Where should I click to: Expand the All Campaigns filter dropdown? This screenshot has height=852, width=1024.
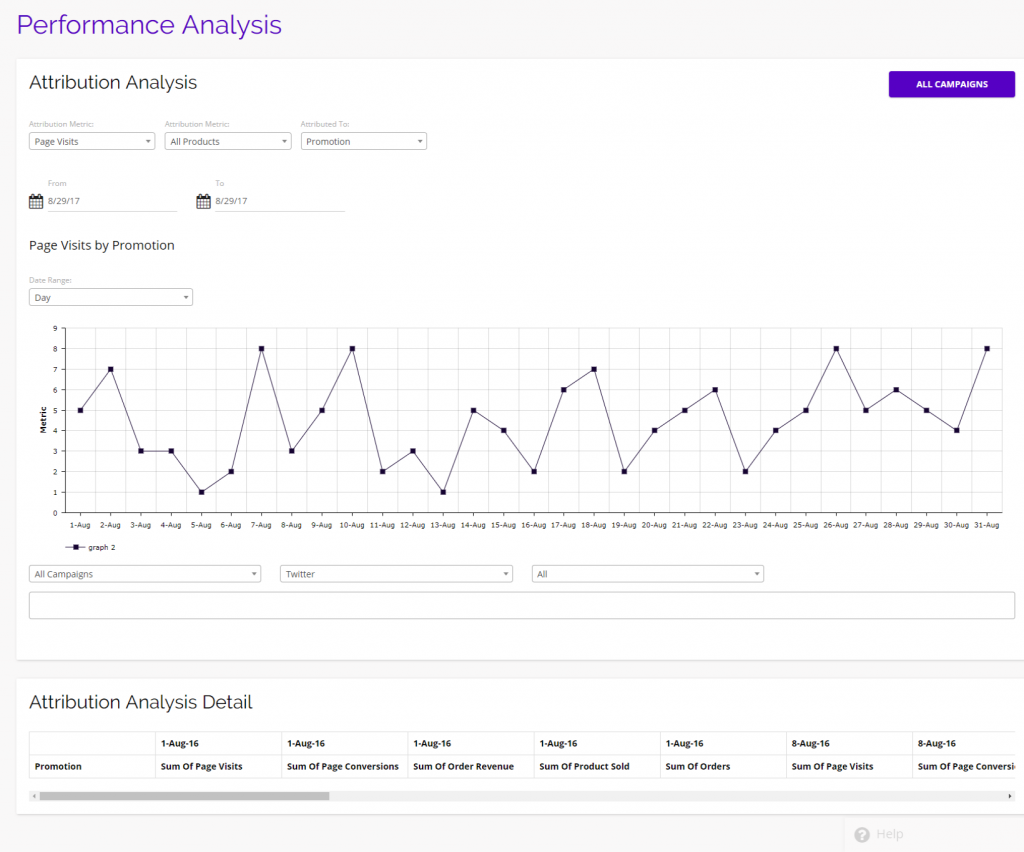coord(144,573)
